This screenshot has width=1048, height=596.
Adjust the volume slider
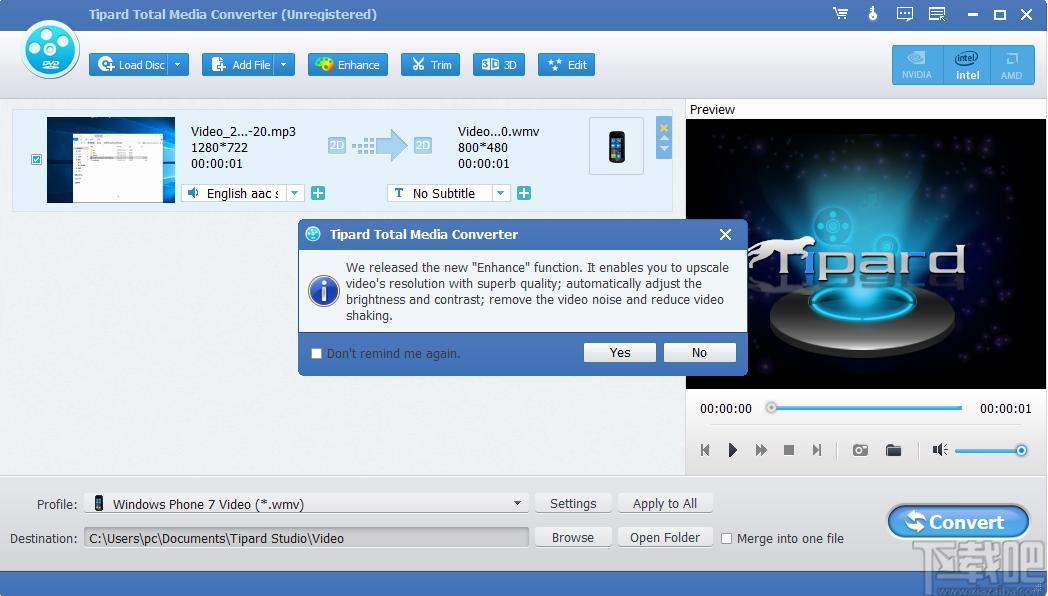(991, 451)
